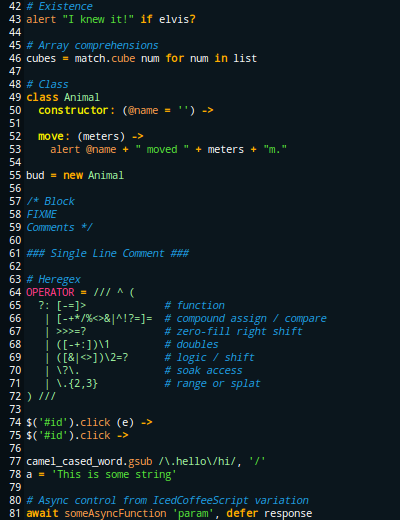Click "# Async control from IcedCoffeeScript variation"
The height and width of the screenshot is (520, 400).
[168, 500]
